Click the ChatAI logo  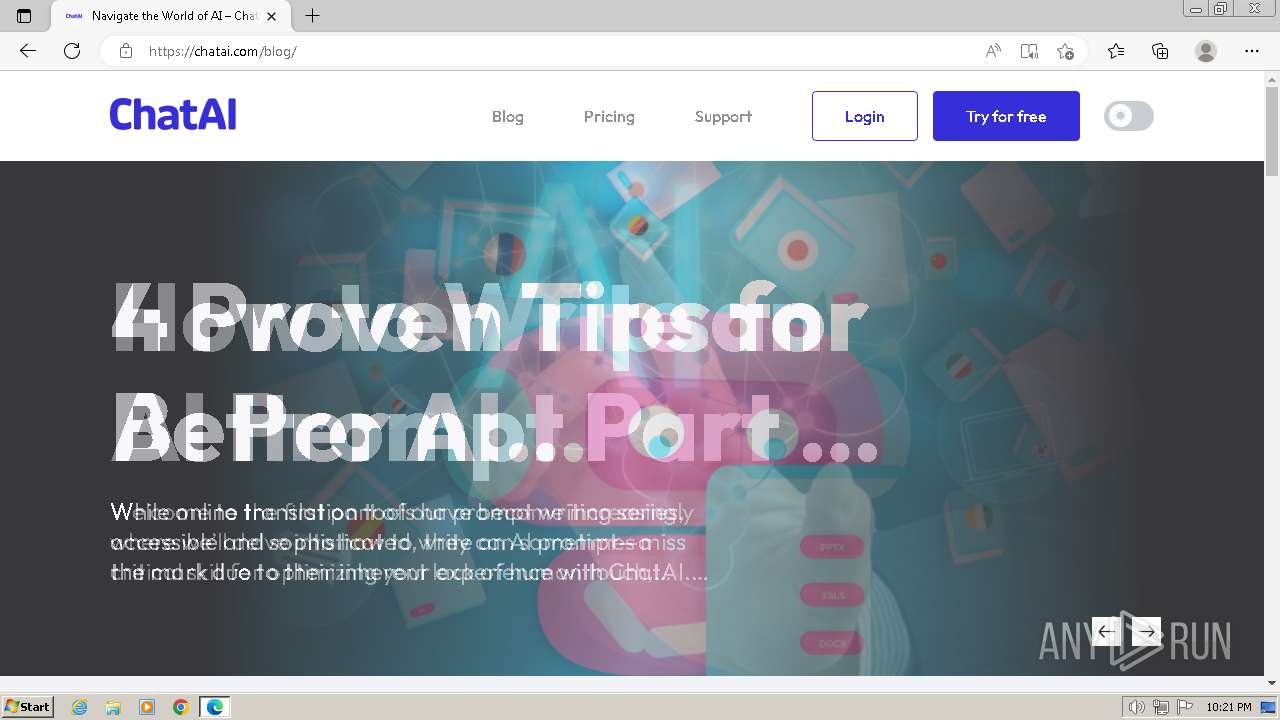173,115
